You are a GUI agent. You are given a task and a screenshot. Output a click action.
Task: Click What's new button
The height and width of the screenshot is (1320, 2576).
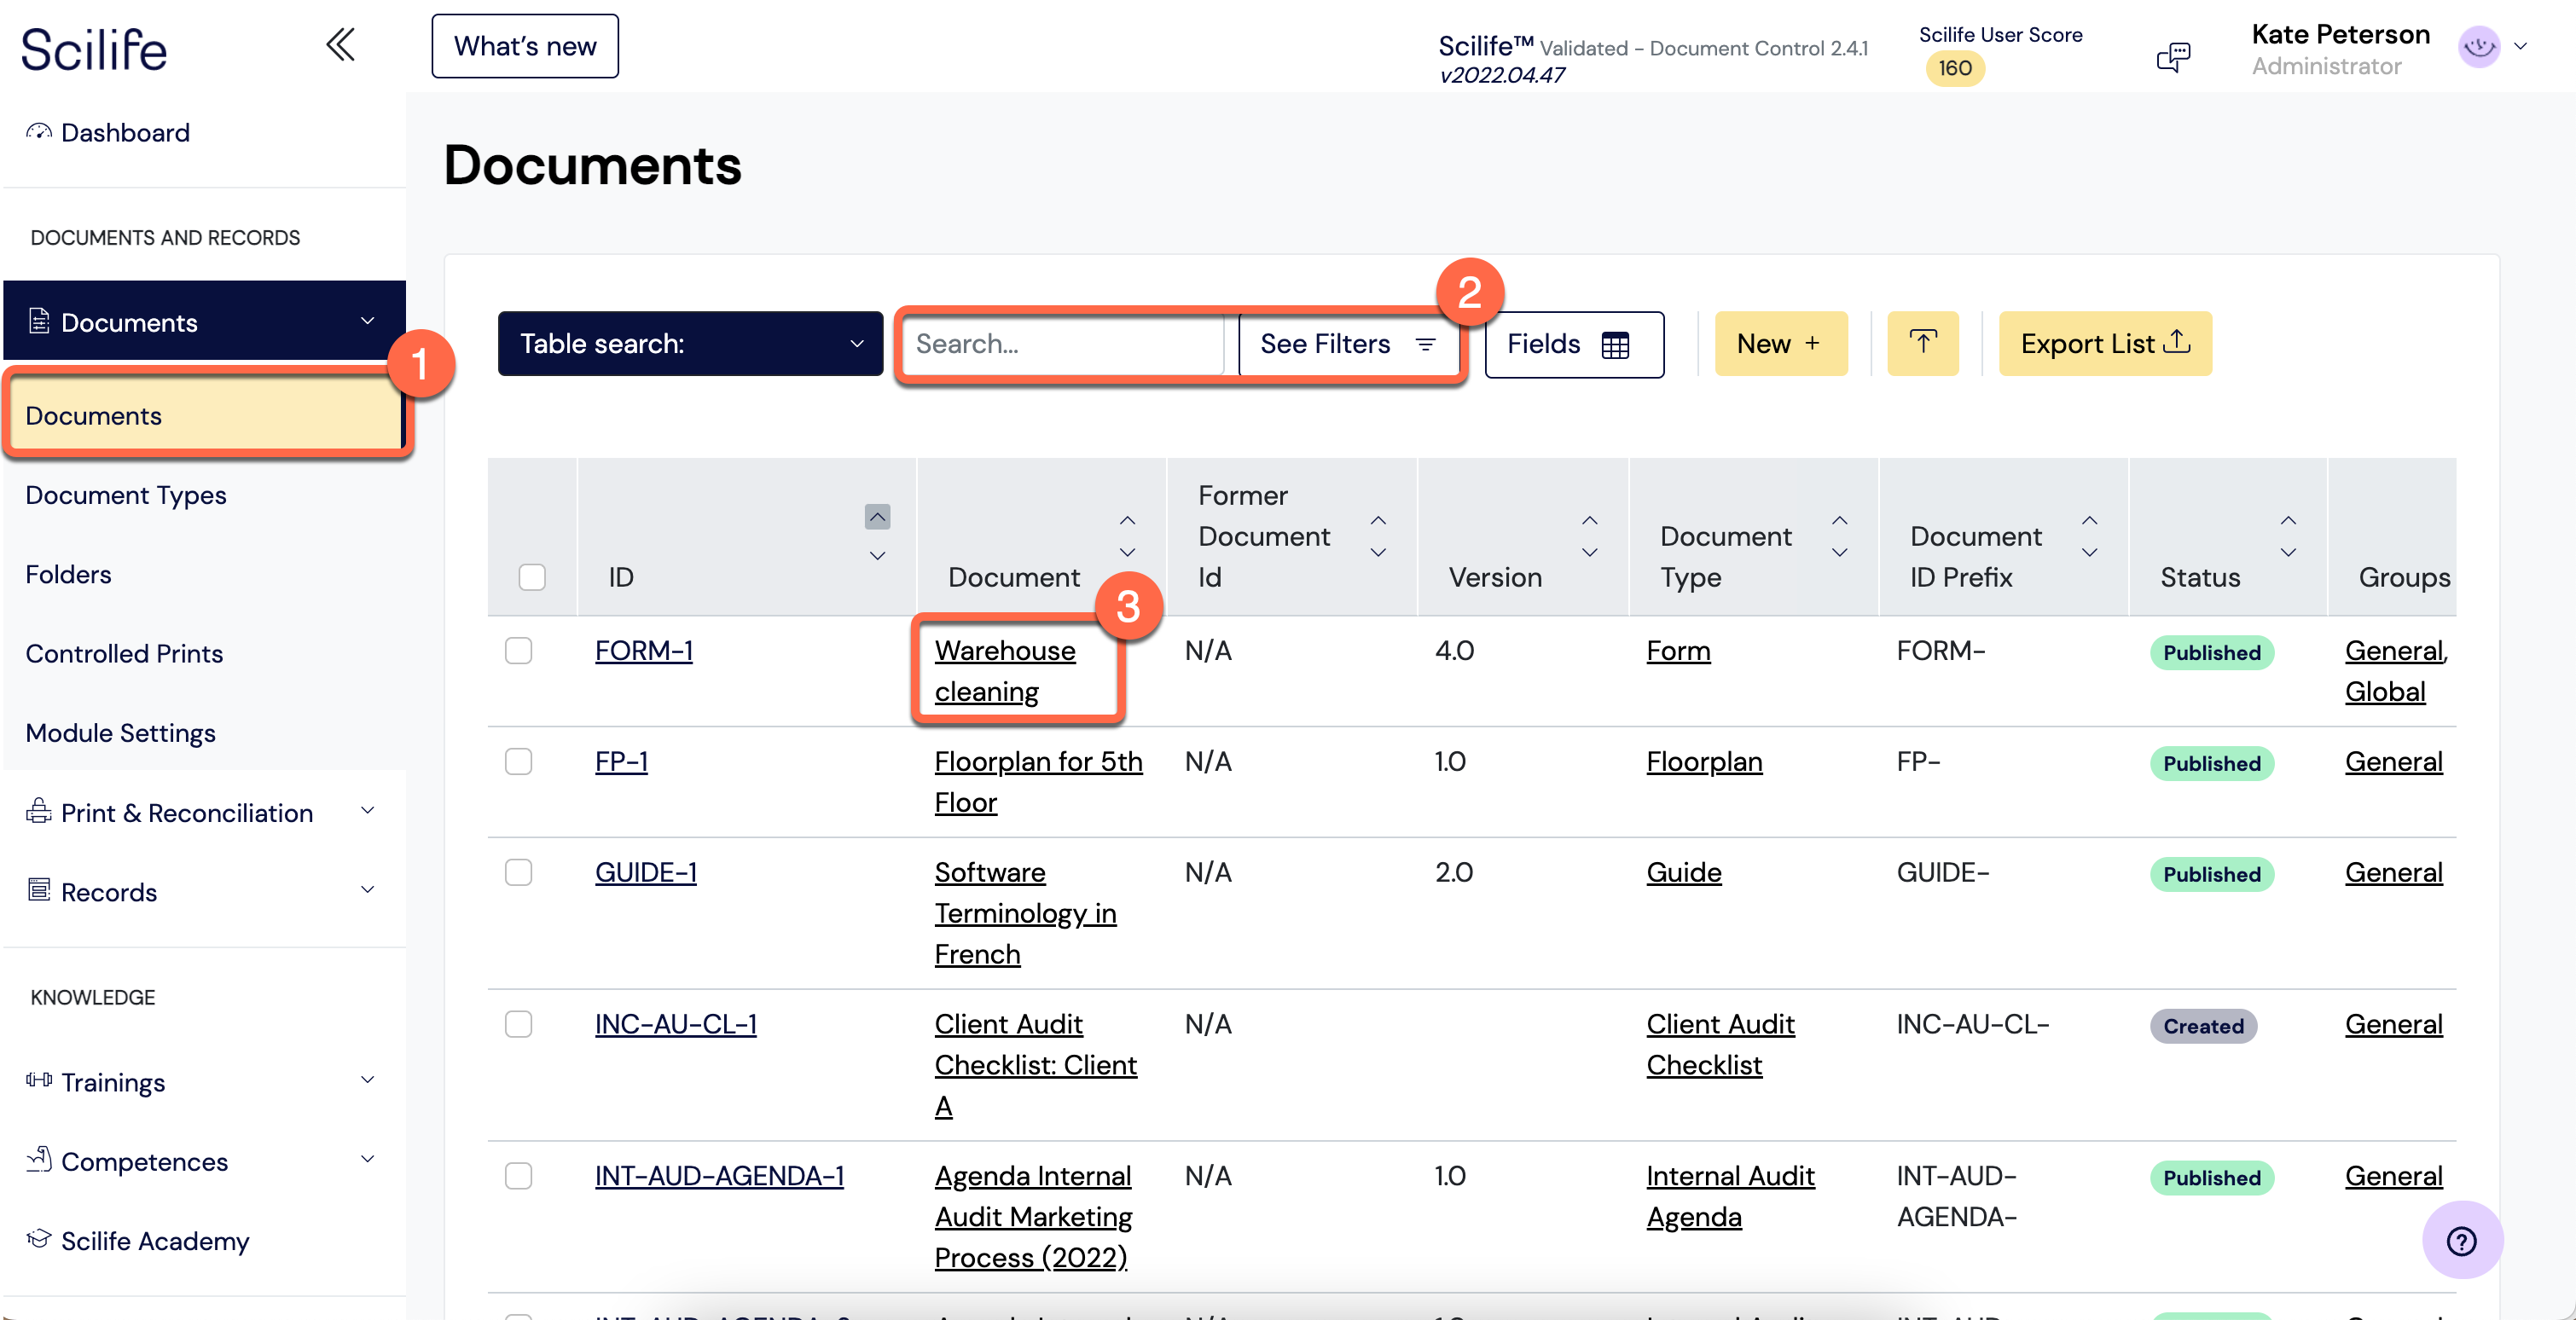525,46
